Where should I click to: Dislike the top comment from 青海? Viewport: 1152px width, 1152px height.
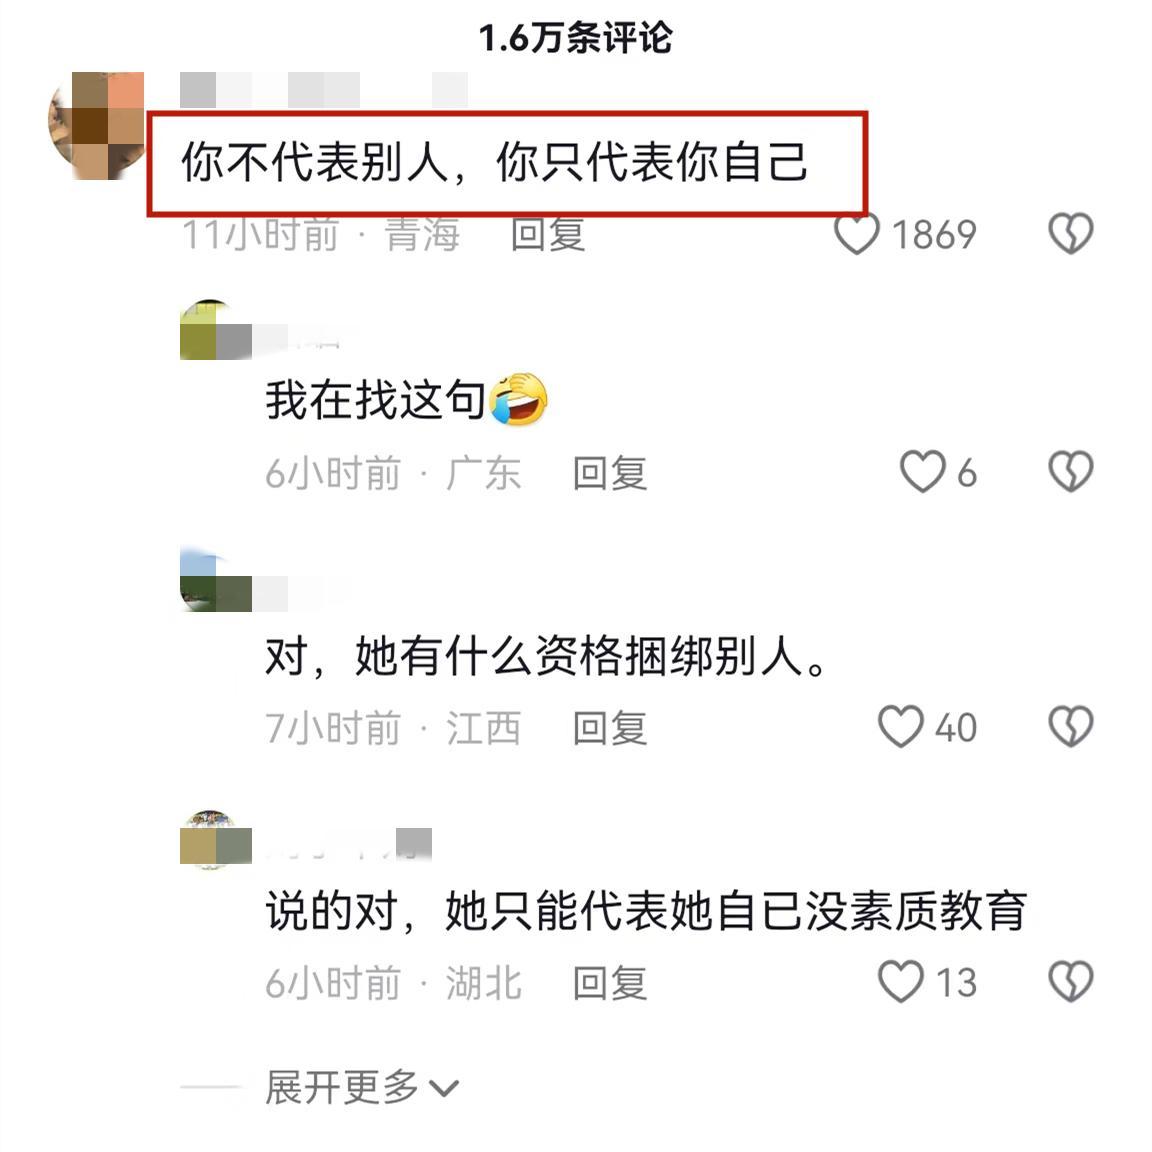point(1070,234)
